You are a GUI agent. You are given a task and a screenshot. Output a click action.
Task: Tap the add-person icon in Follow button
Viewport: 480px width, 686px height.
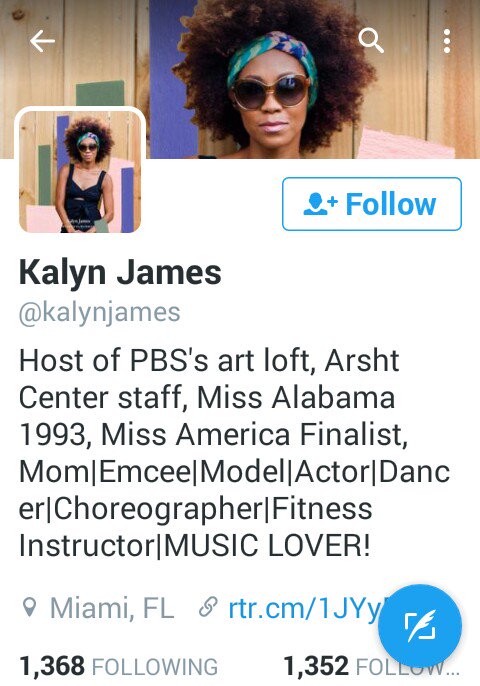320,204
